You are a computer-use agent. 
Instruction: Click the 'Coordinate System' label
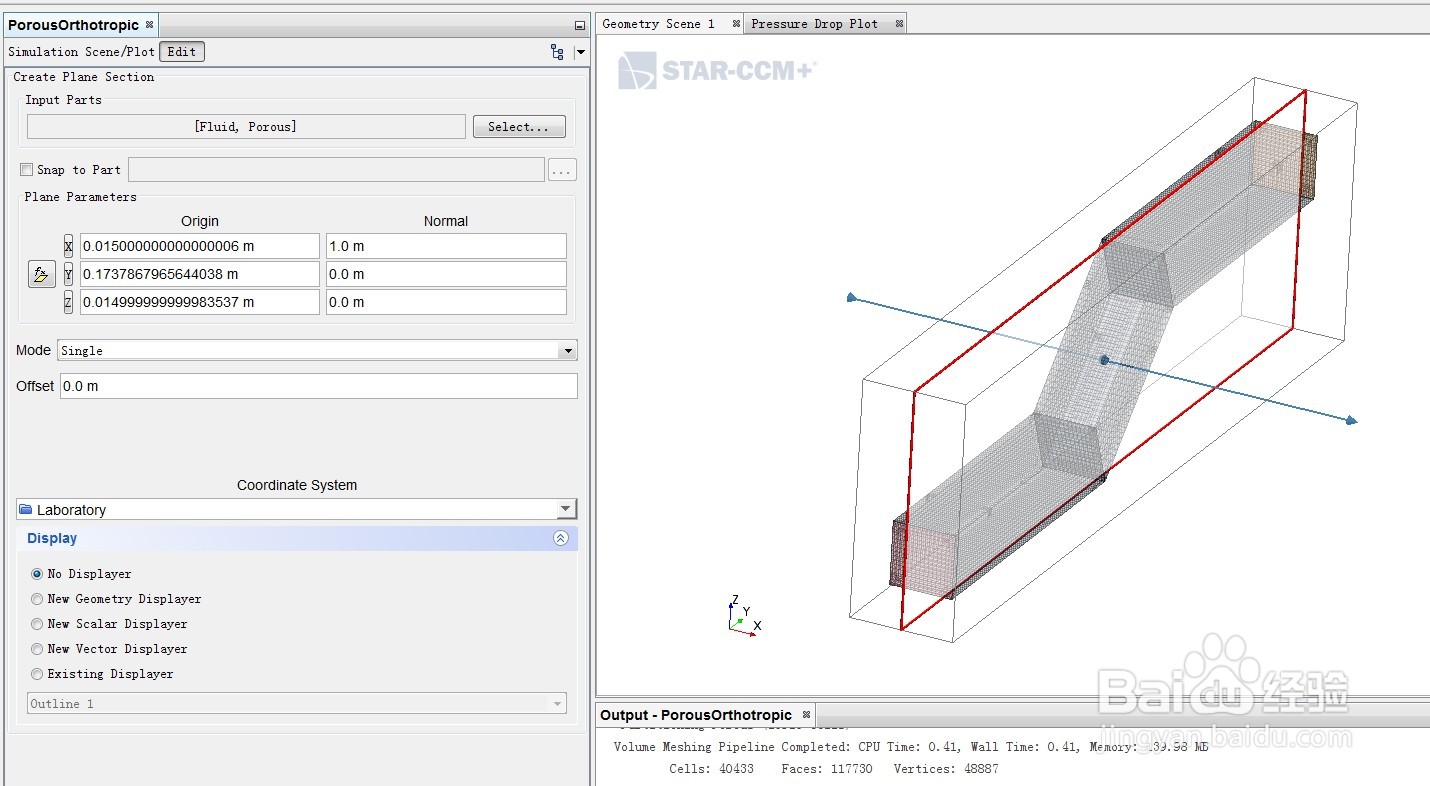tap(297, 485)
